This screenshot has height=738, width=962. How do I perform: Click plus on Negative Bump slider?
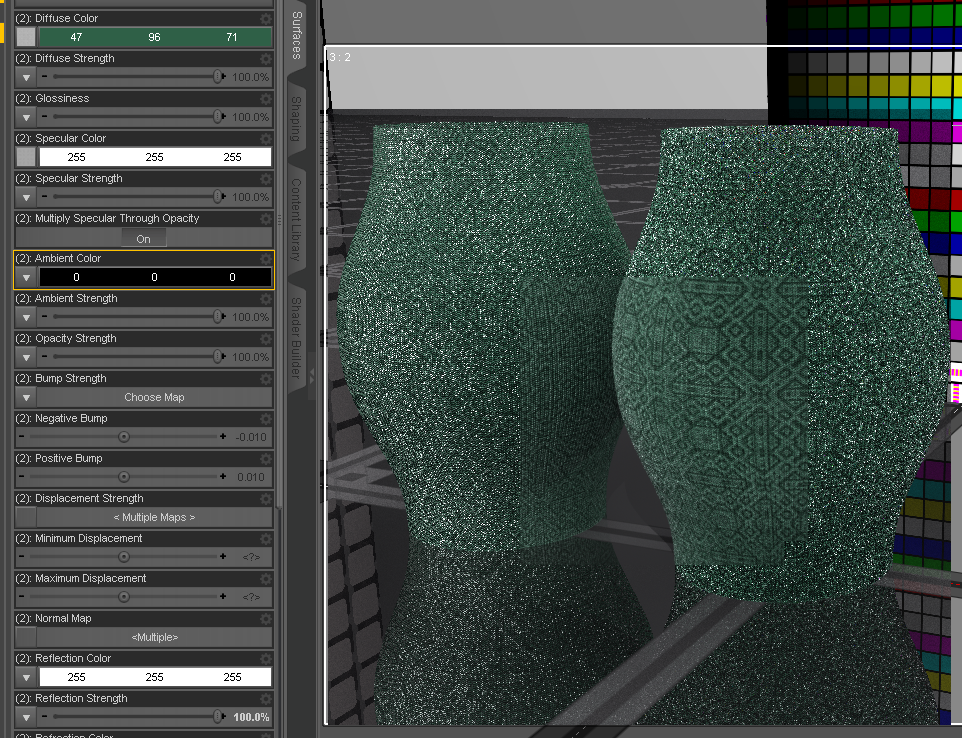click(223, 436)
